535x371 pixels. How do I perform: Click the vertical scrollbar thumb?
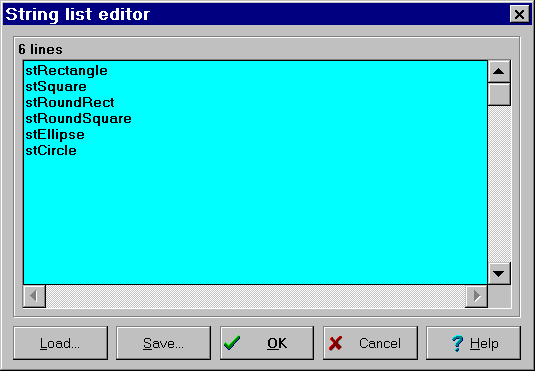499,94
